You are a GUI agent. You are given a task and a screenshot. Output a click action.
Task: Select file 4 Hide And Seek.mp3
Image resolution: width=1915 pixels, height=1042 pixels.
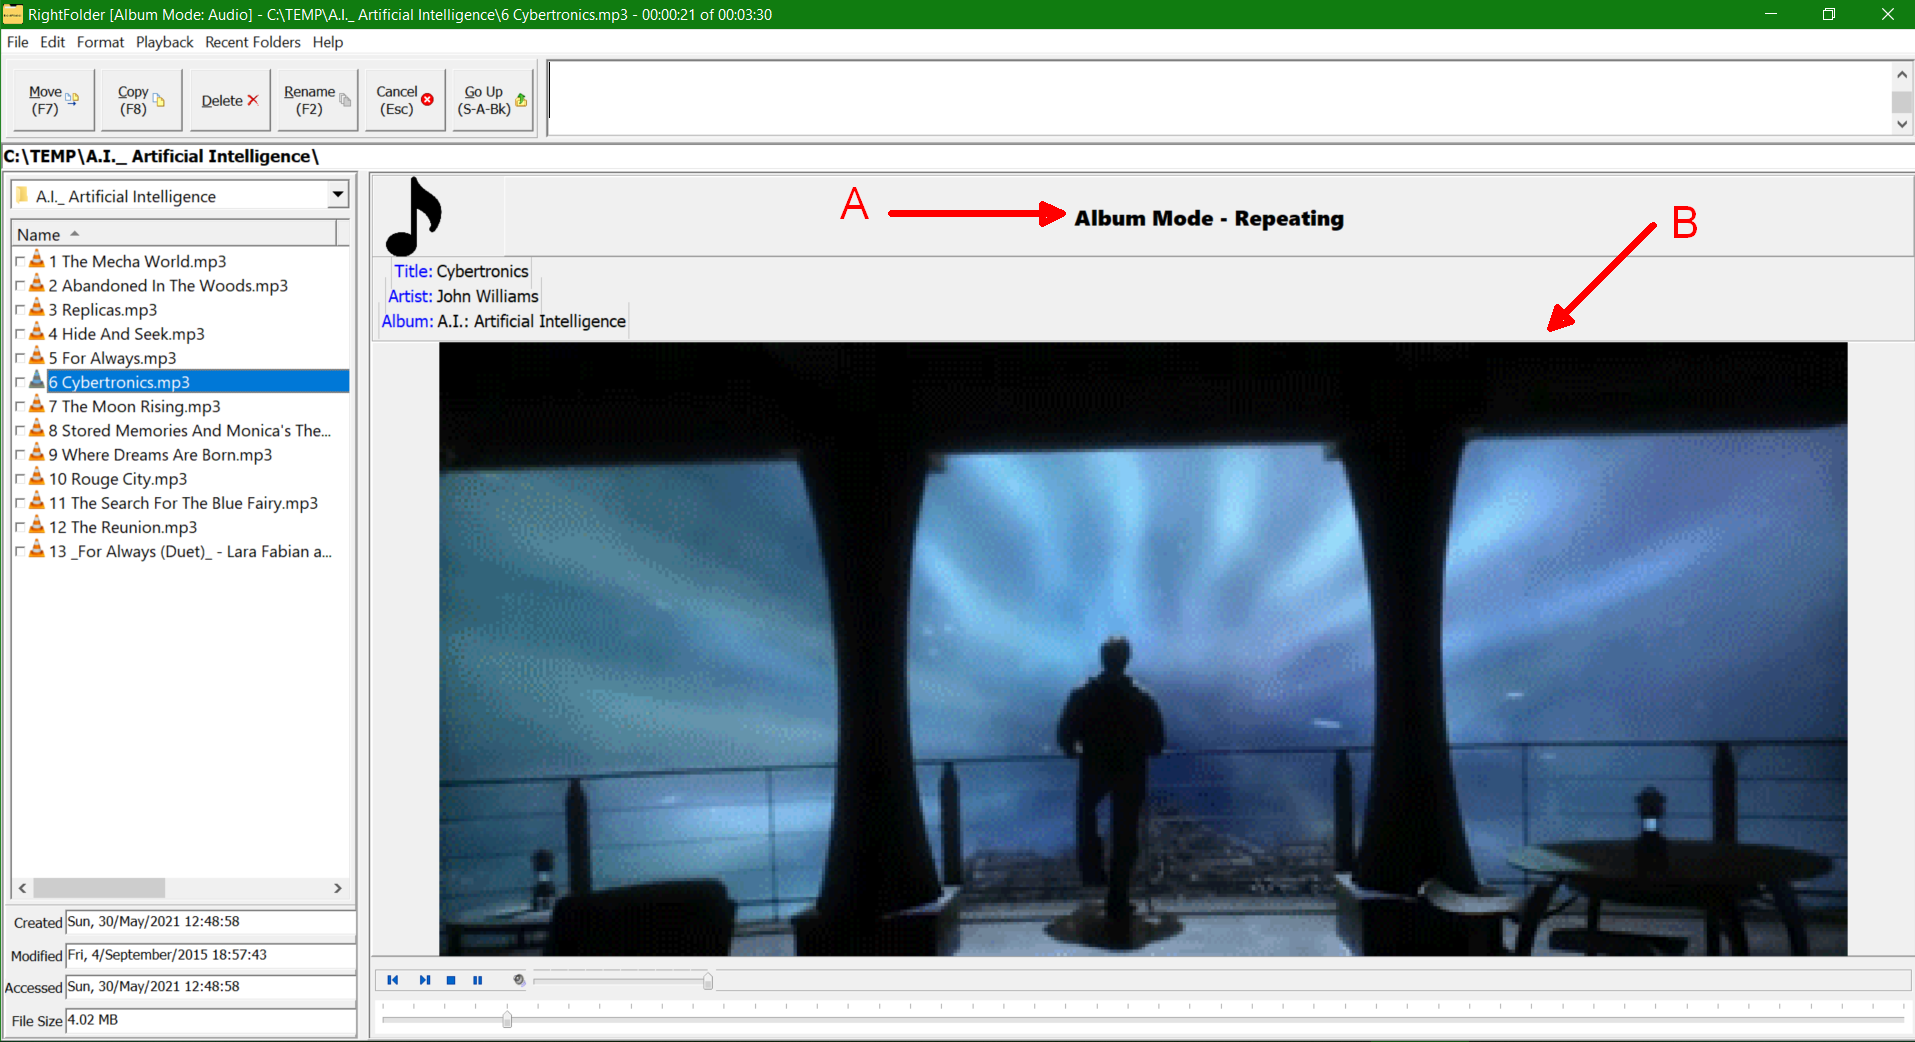click(127, 334)
